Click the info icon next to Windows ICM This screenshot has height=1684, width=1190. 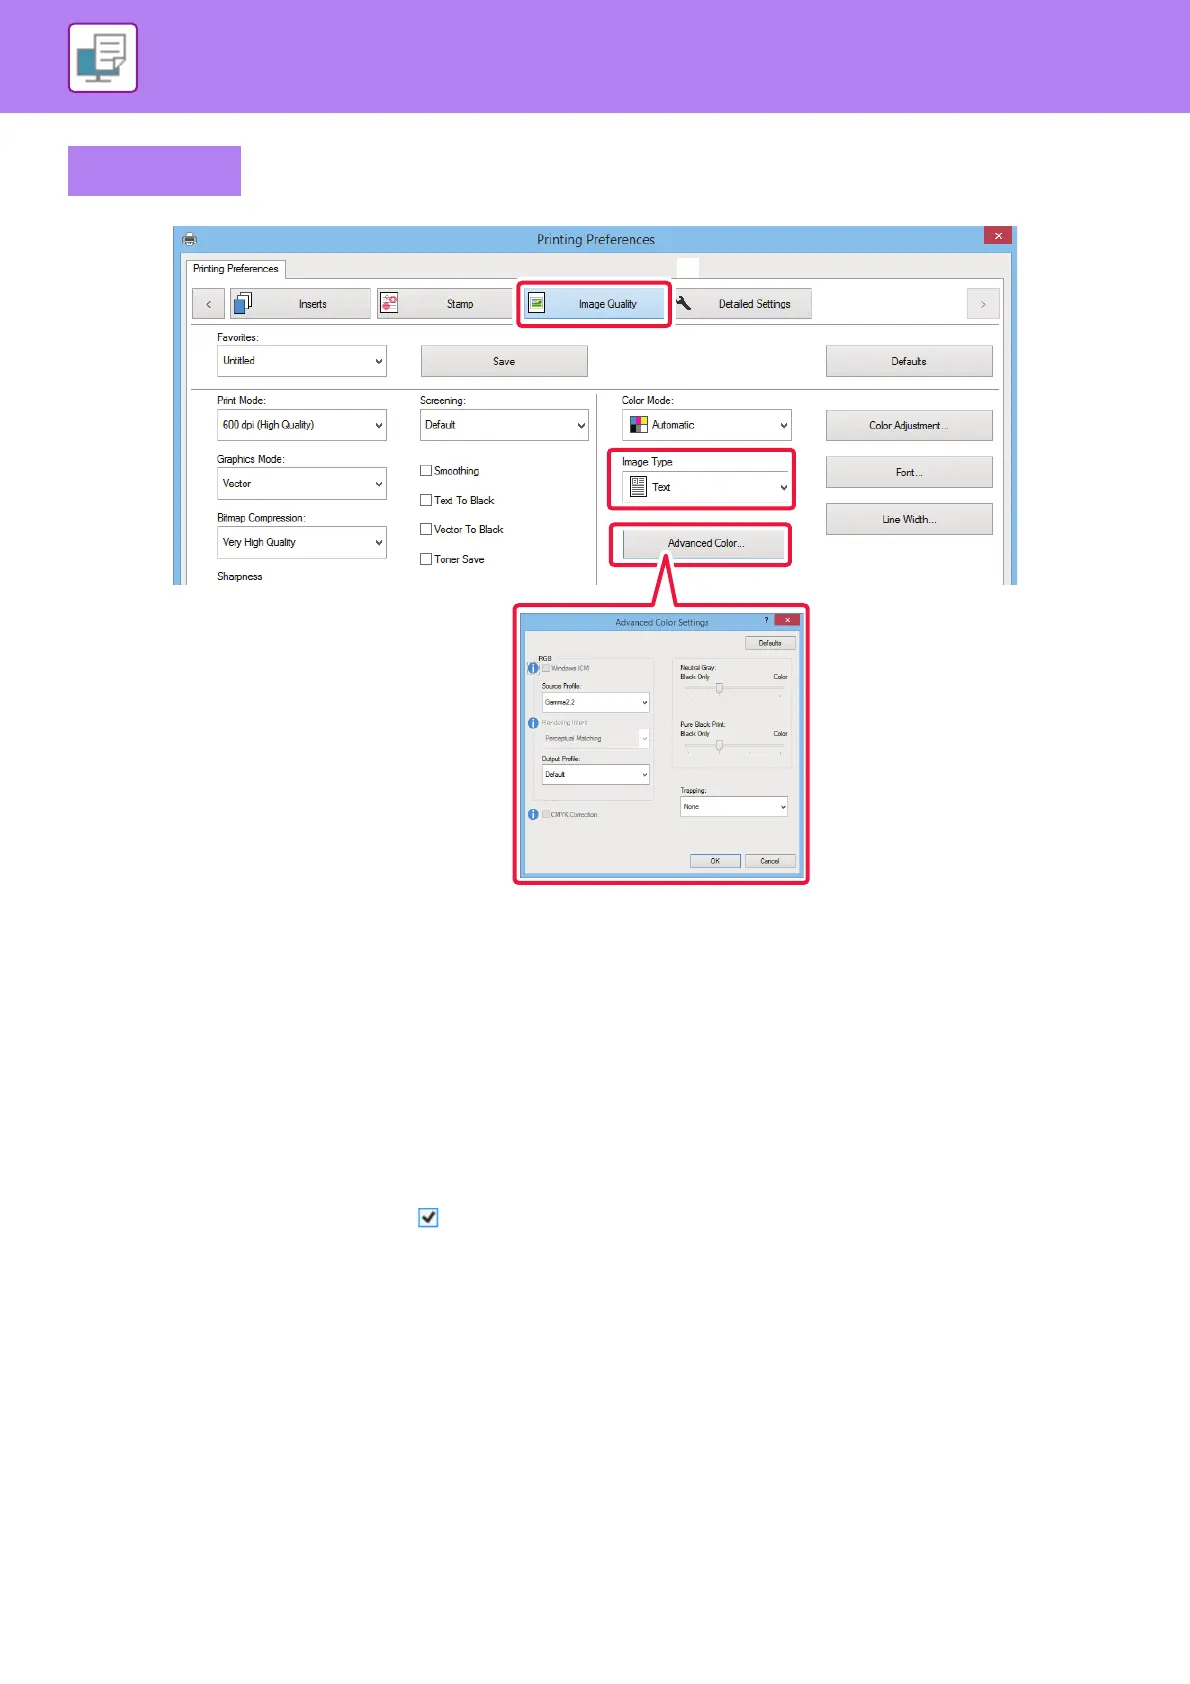click(533, 668)
